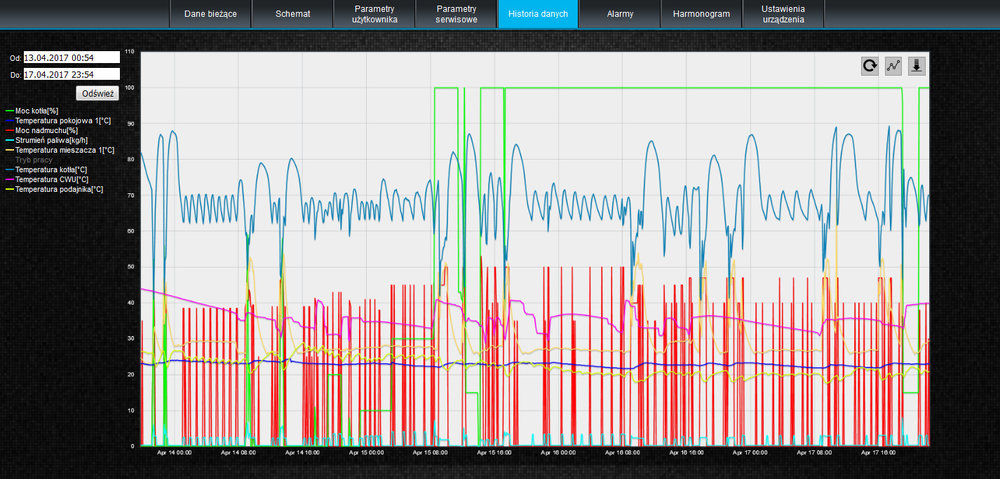Screen dimensions: 1000x479
Task: Toggle Moc nadmuchu[%] legend entry
Action: point(45,130)
